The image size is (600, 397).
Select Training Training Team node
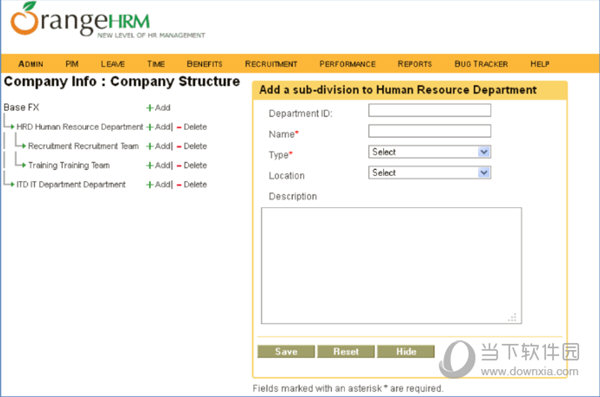pos(69,165)
